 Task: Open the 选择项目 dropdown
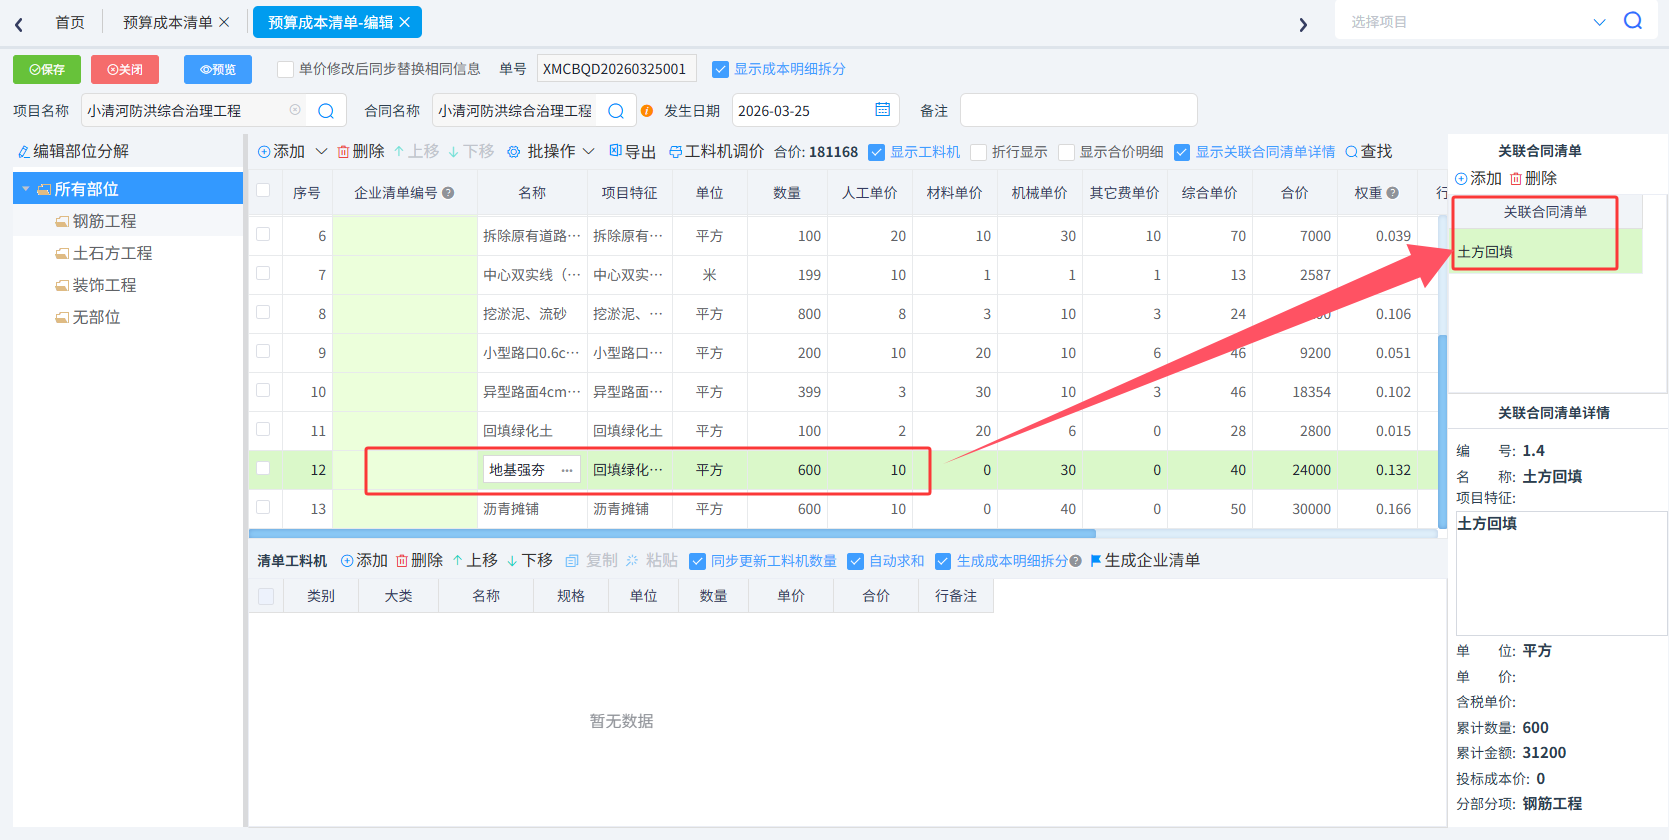[x=1599, y=22]
